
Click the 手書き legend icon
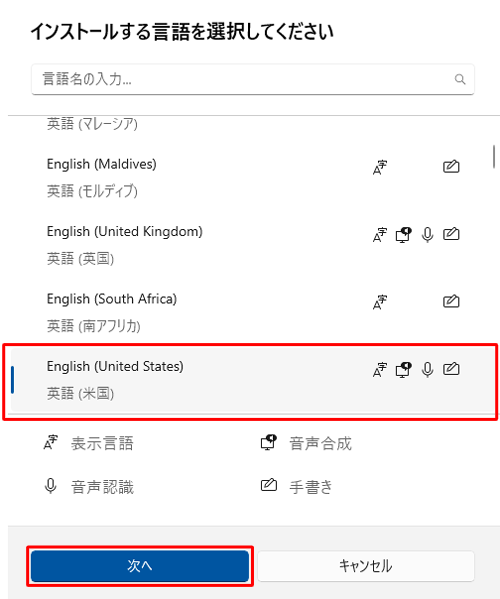[x=269, y=485]
